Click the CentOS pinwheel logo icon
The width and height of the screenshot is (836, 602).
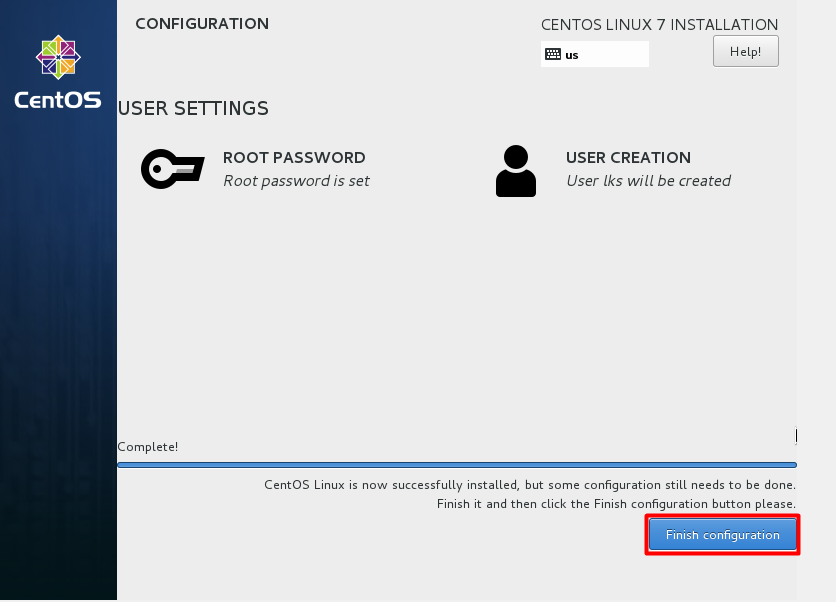pyautogui.click(x=57, y=58)
